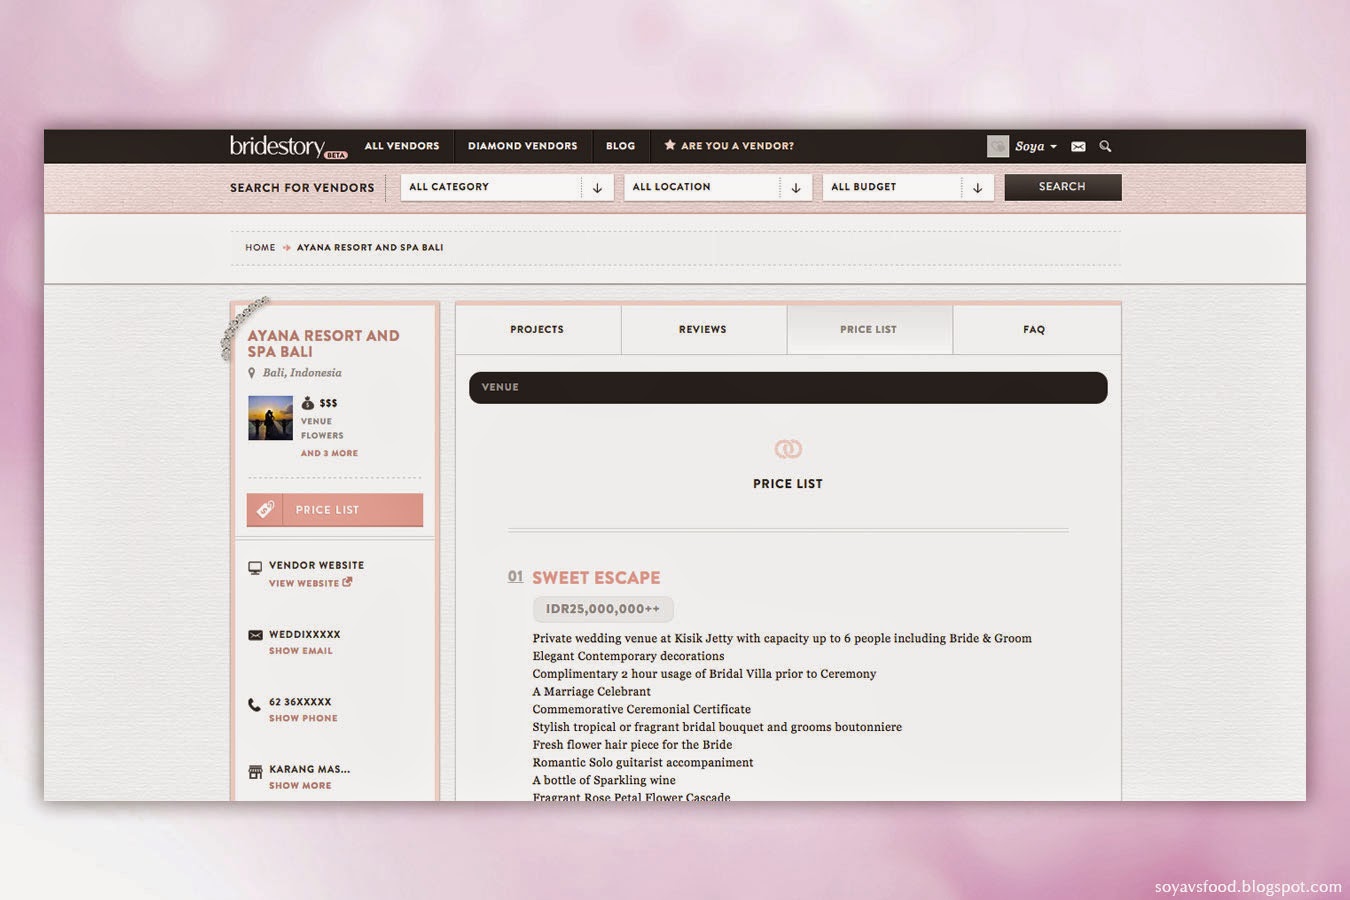Click the phone icon beside 62 36XXXXX
Image resolution: width=1350 pixels, height=900 pixels.
tap(254, 704)
